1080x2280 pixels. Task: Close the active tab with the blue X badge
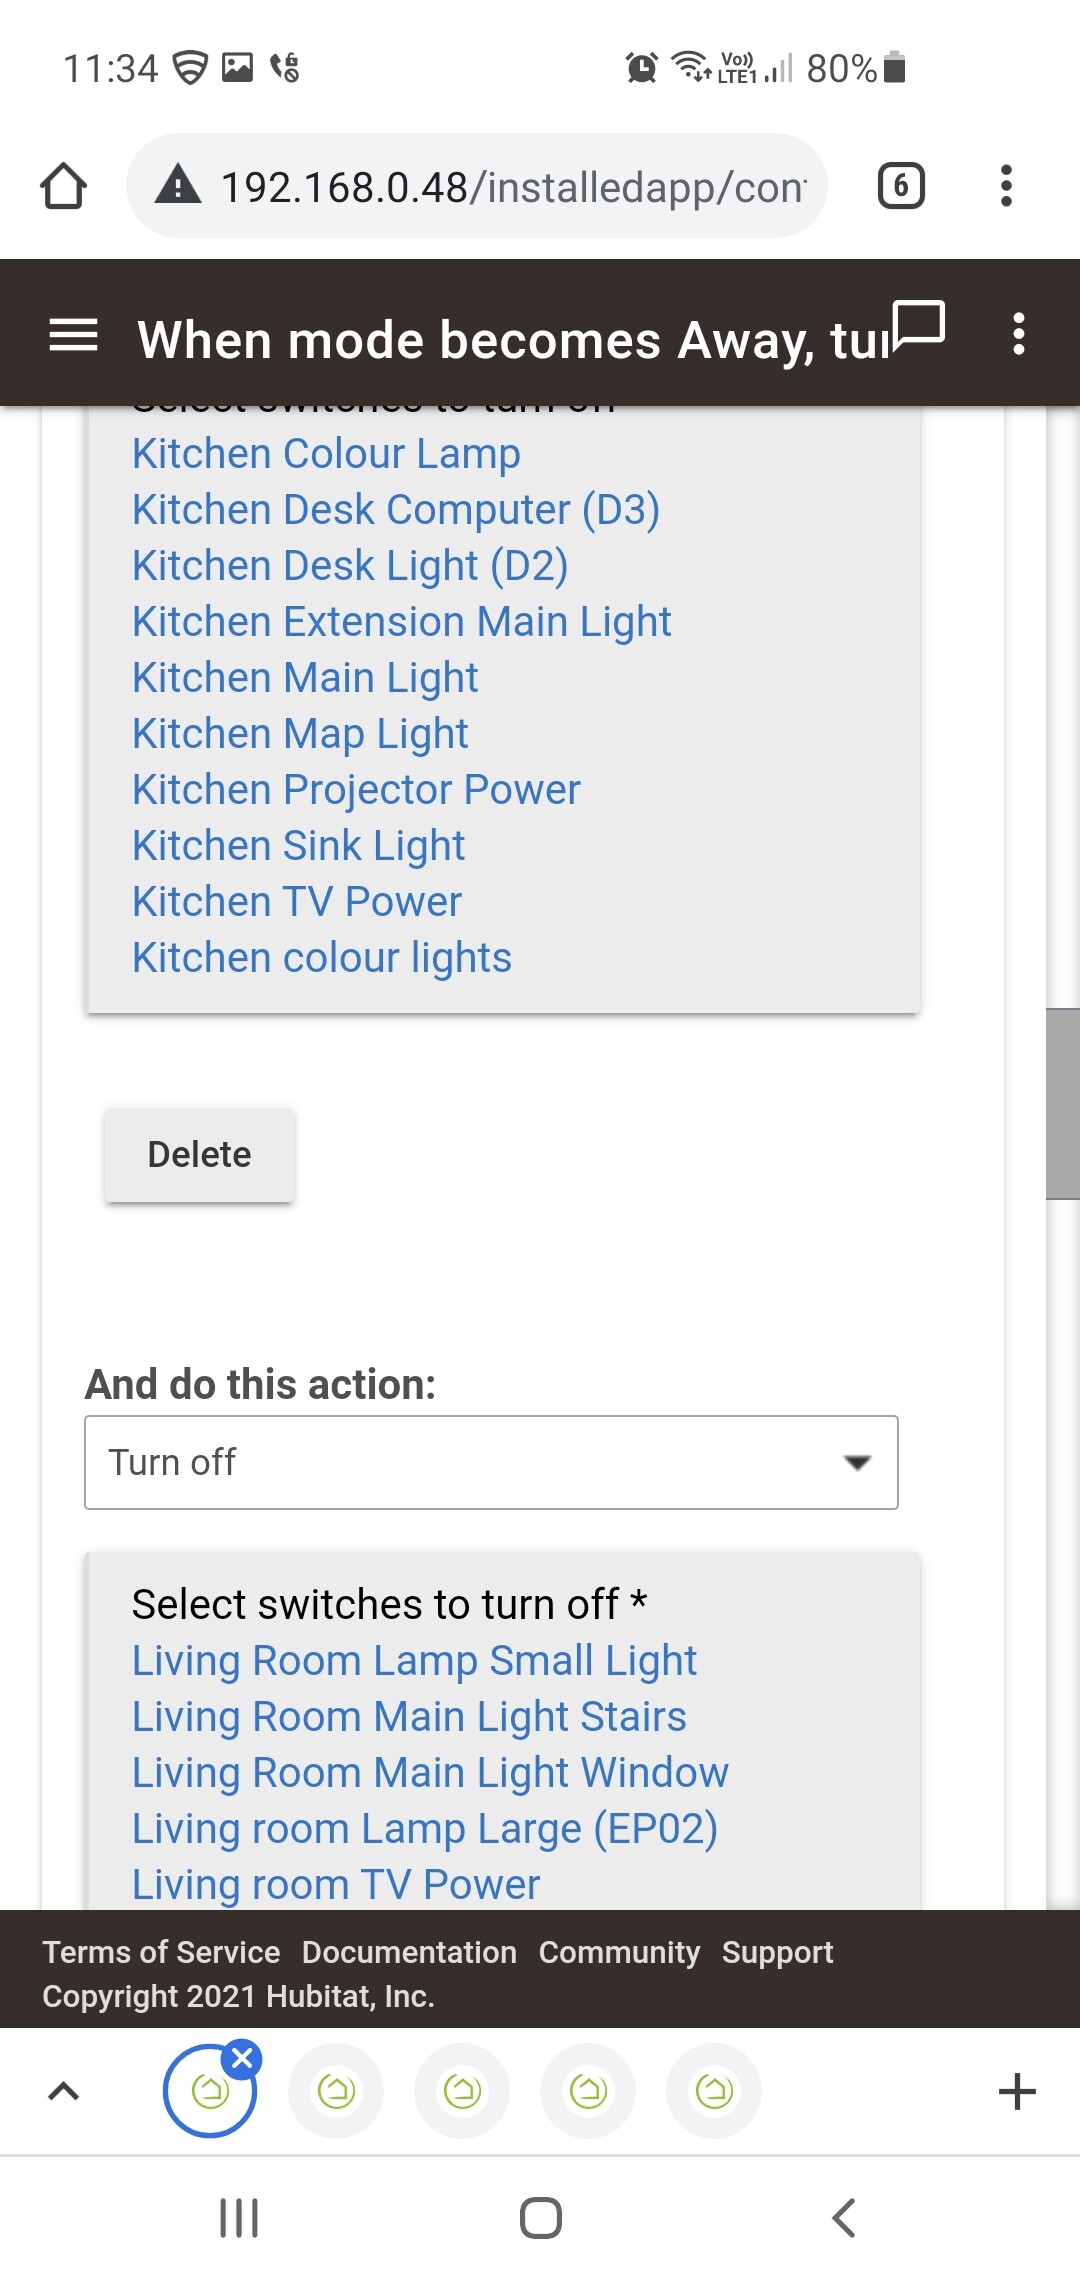[x=242, y=2058]
